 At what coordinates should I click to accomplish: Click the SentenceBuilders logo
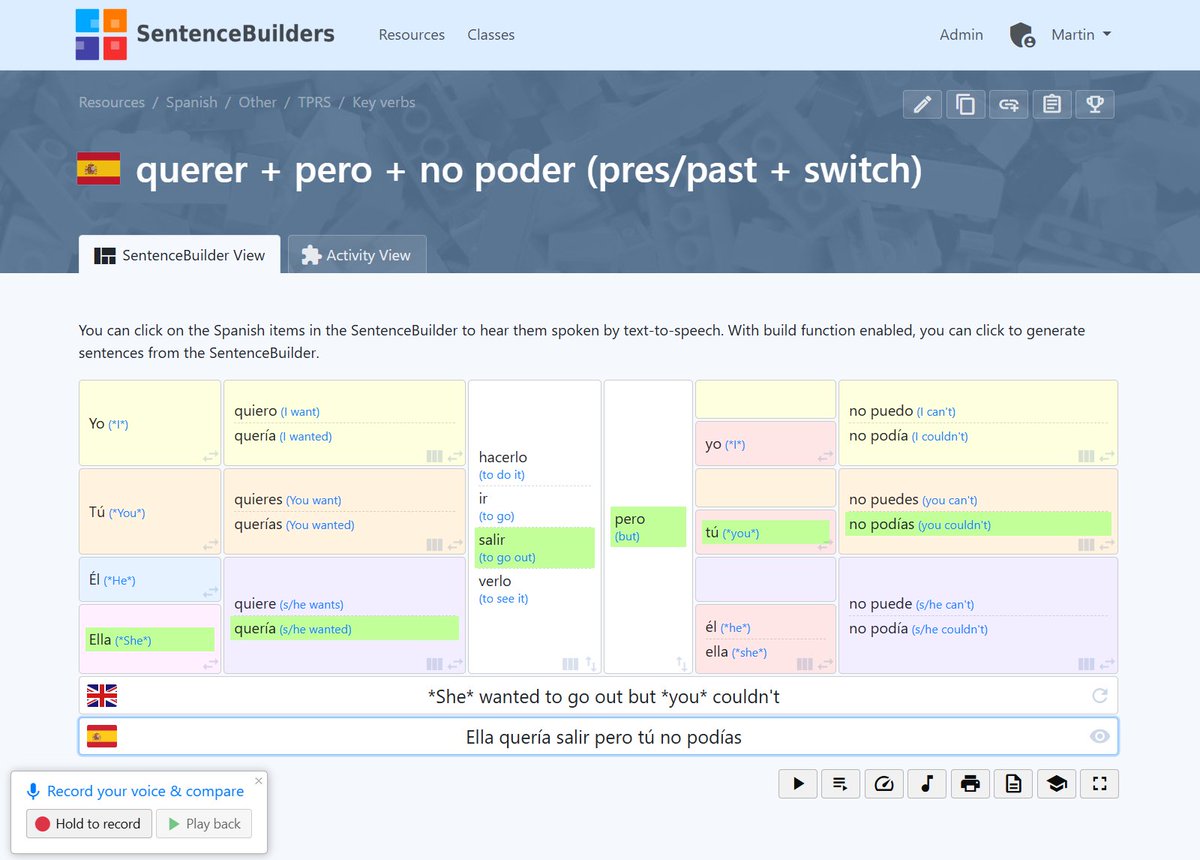point(205,34)
